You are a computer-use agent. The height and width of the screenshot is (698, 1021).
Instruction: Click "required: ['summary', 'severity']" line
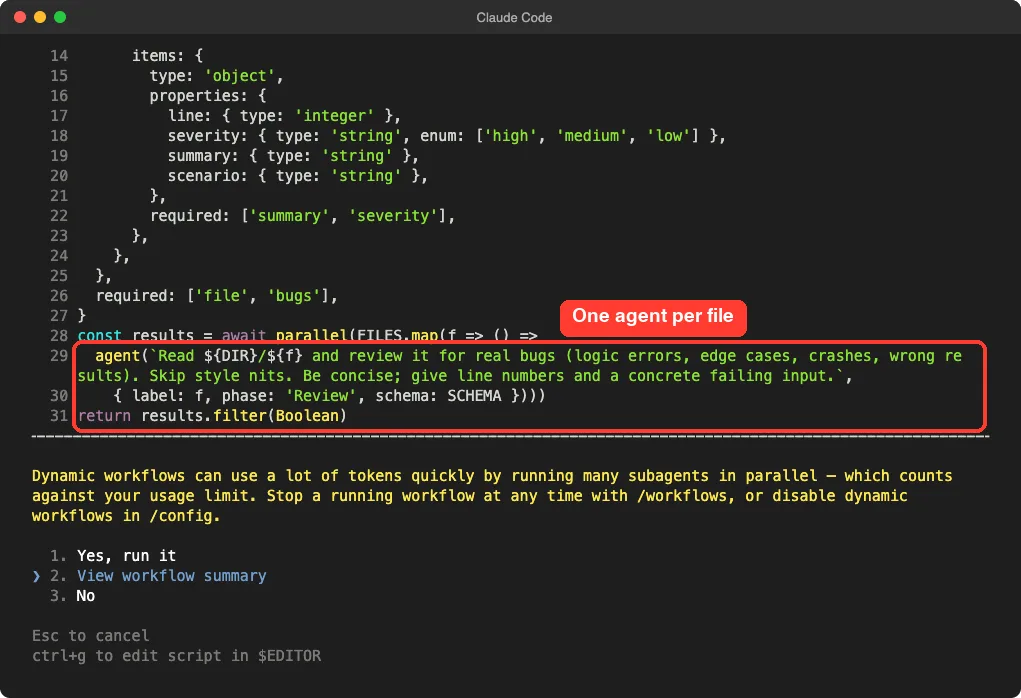pos(302,216)
